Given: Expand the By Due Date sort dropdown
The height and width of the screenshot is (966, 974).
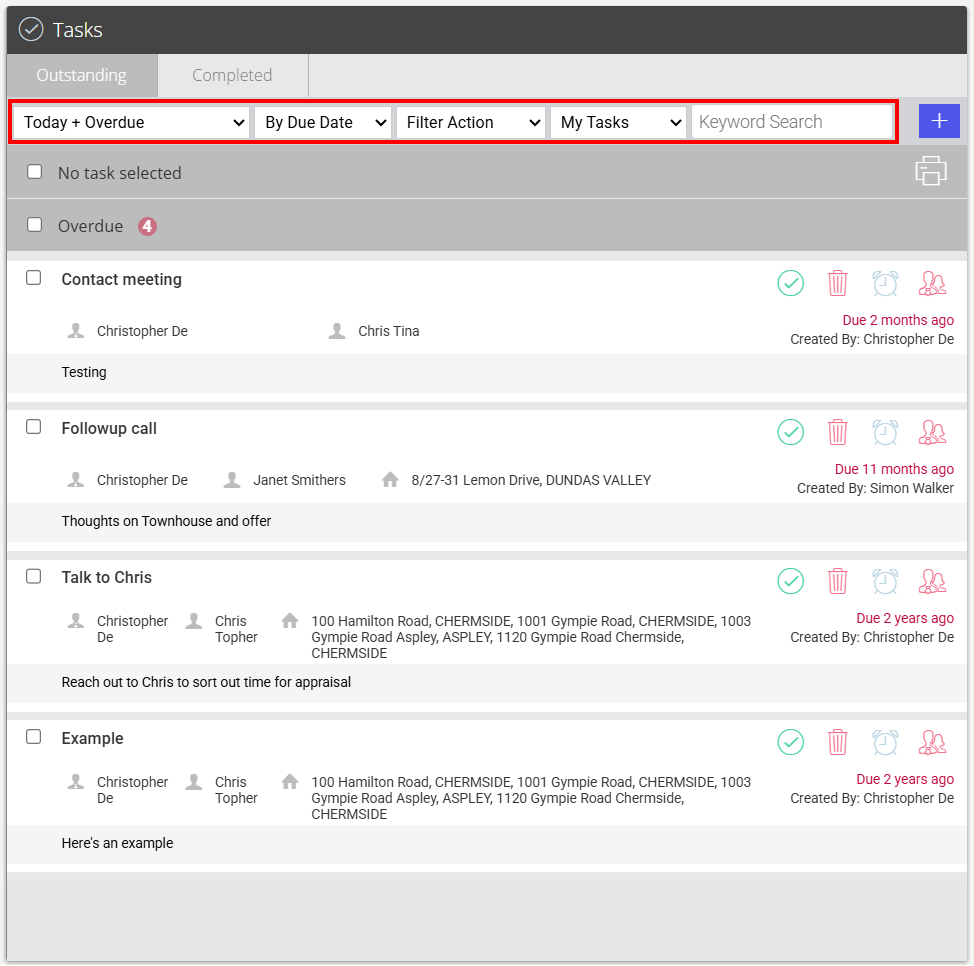Looking at the screenshot, I should point(322,122).
